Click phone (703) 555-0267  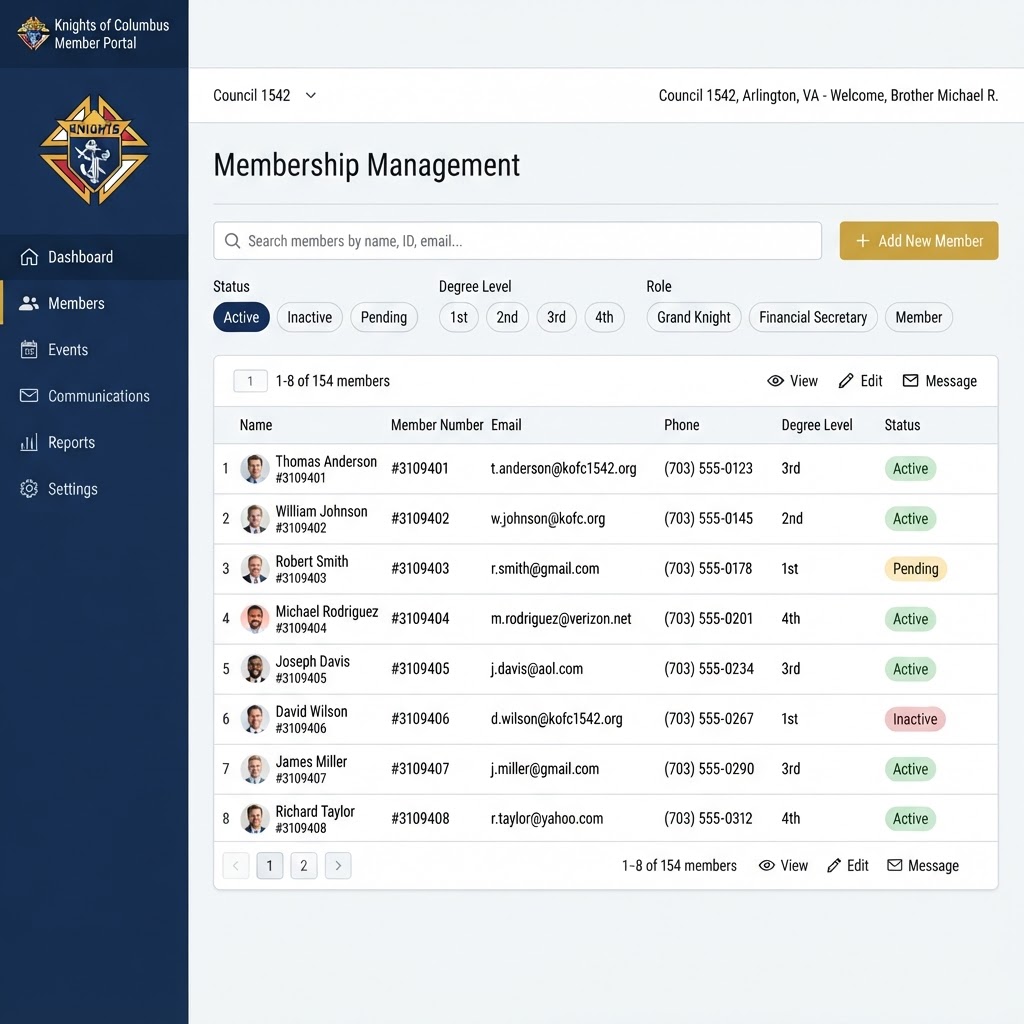coord(709,719)
